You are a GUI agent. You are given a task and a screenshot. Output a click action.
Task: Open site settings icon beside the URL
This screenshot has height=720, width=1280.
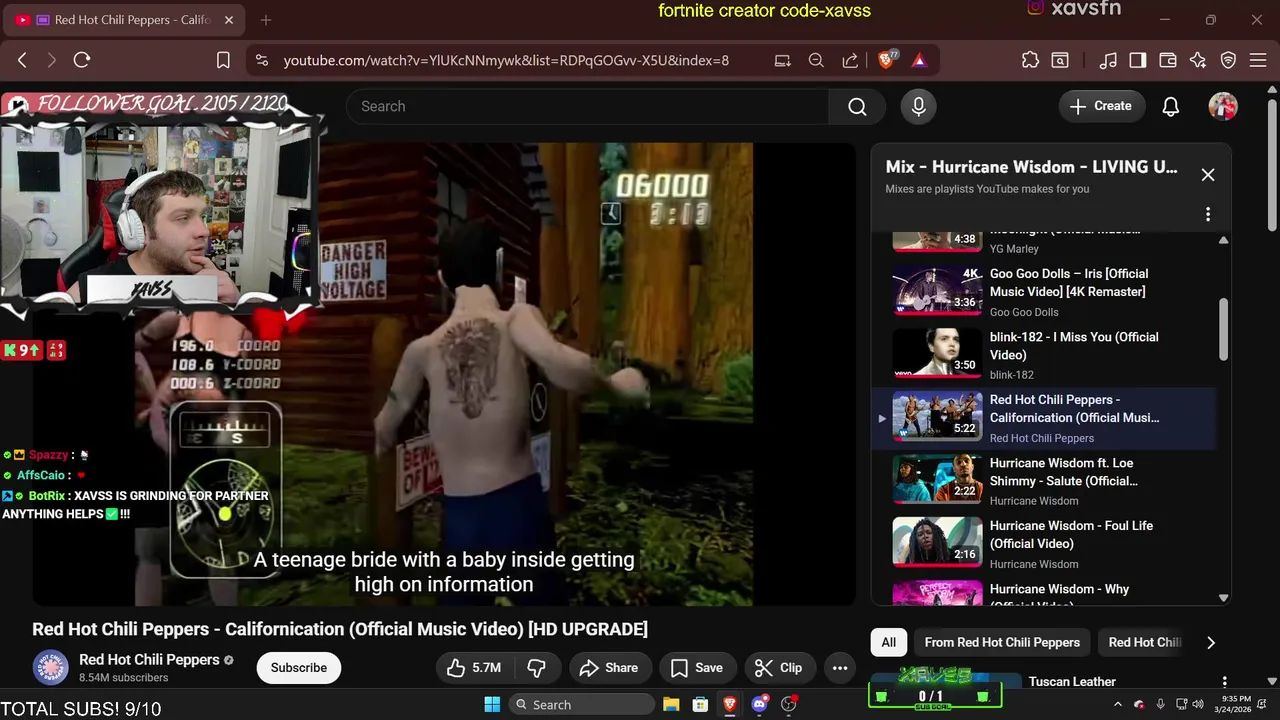tap(262, 60)
